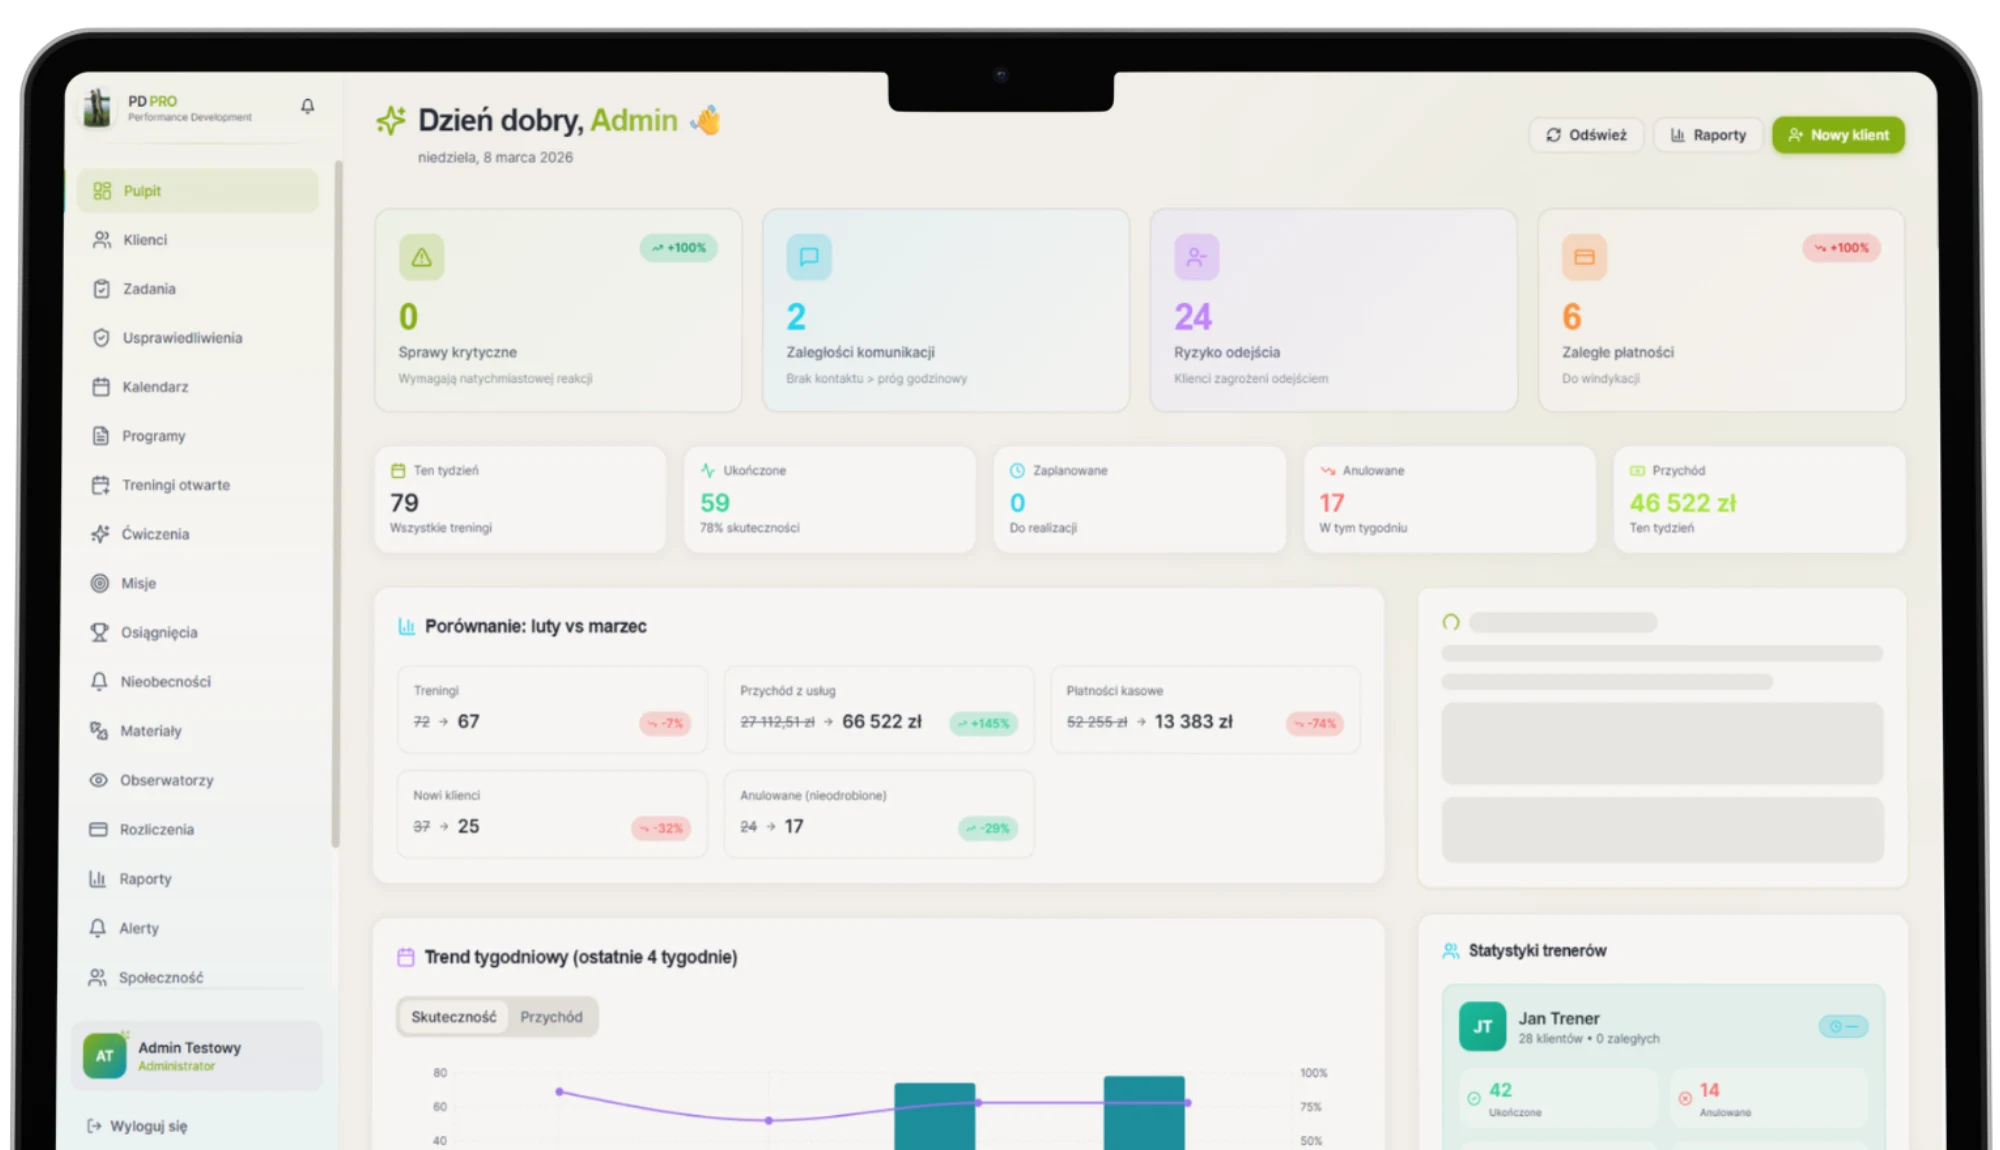Open Zadania from the sidebar
The image size is (2000, 1150).
[x=198, y=289]
